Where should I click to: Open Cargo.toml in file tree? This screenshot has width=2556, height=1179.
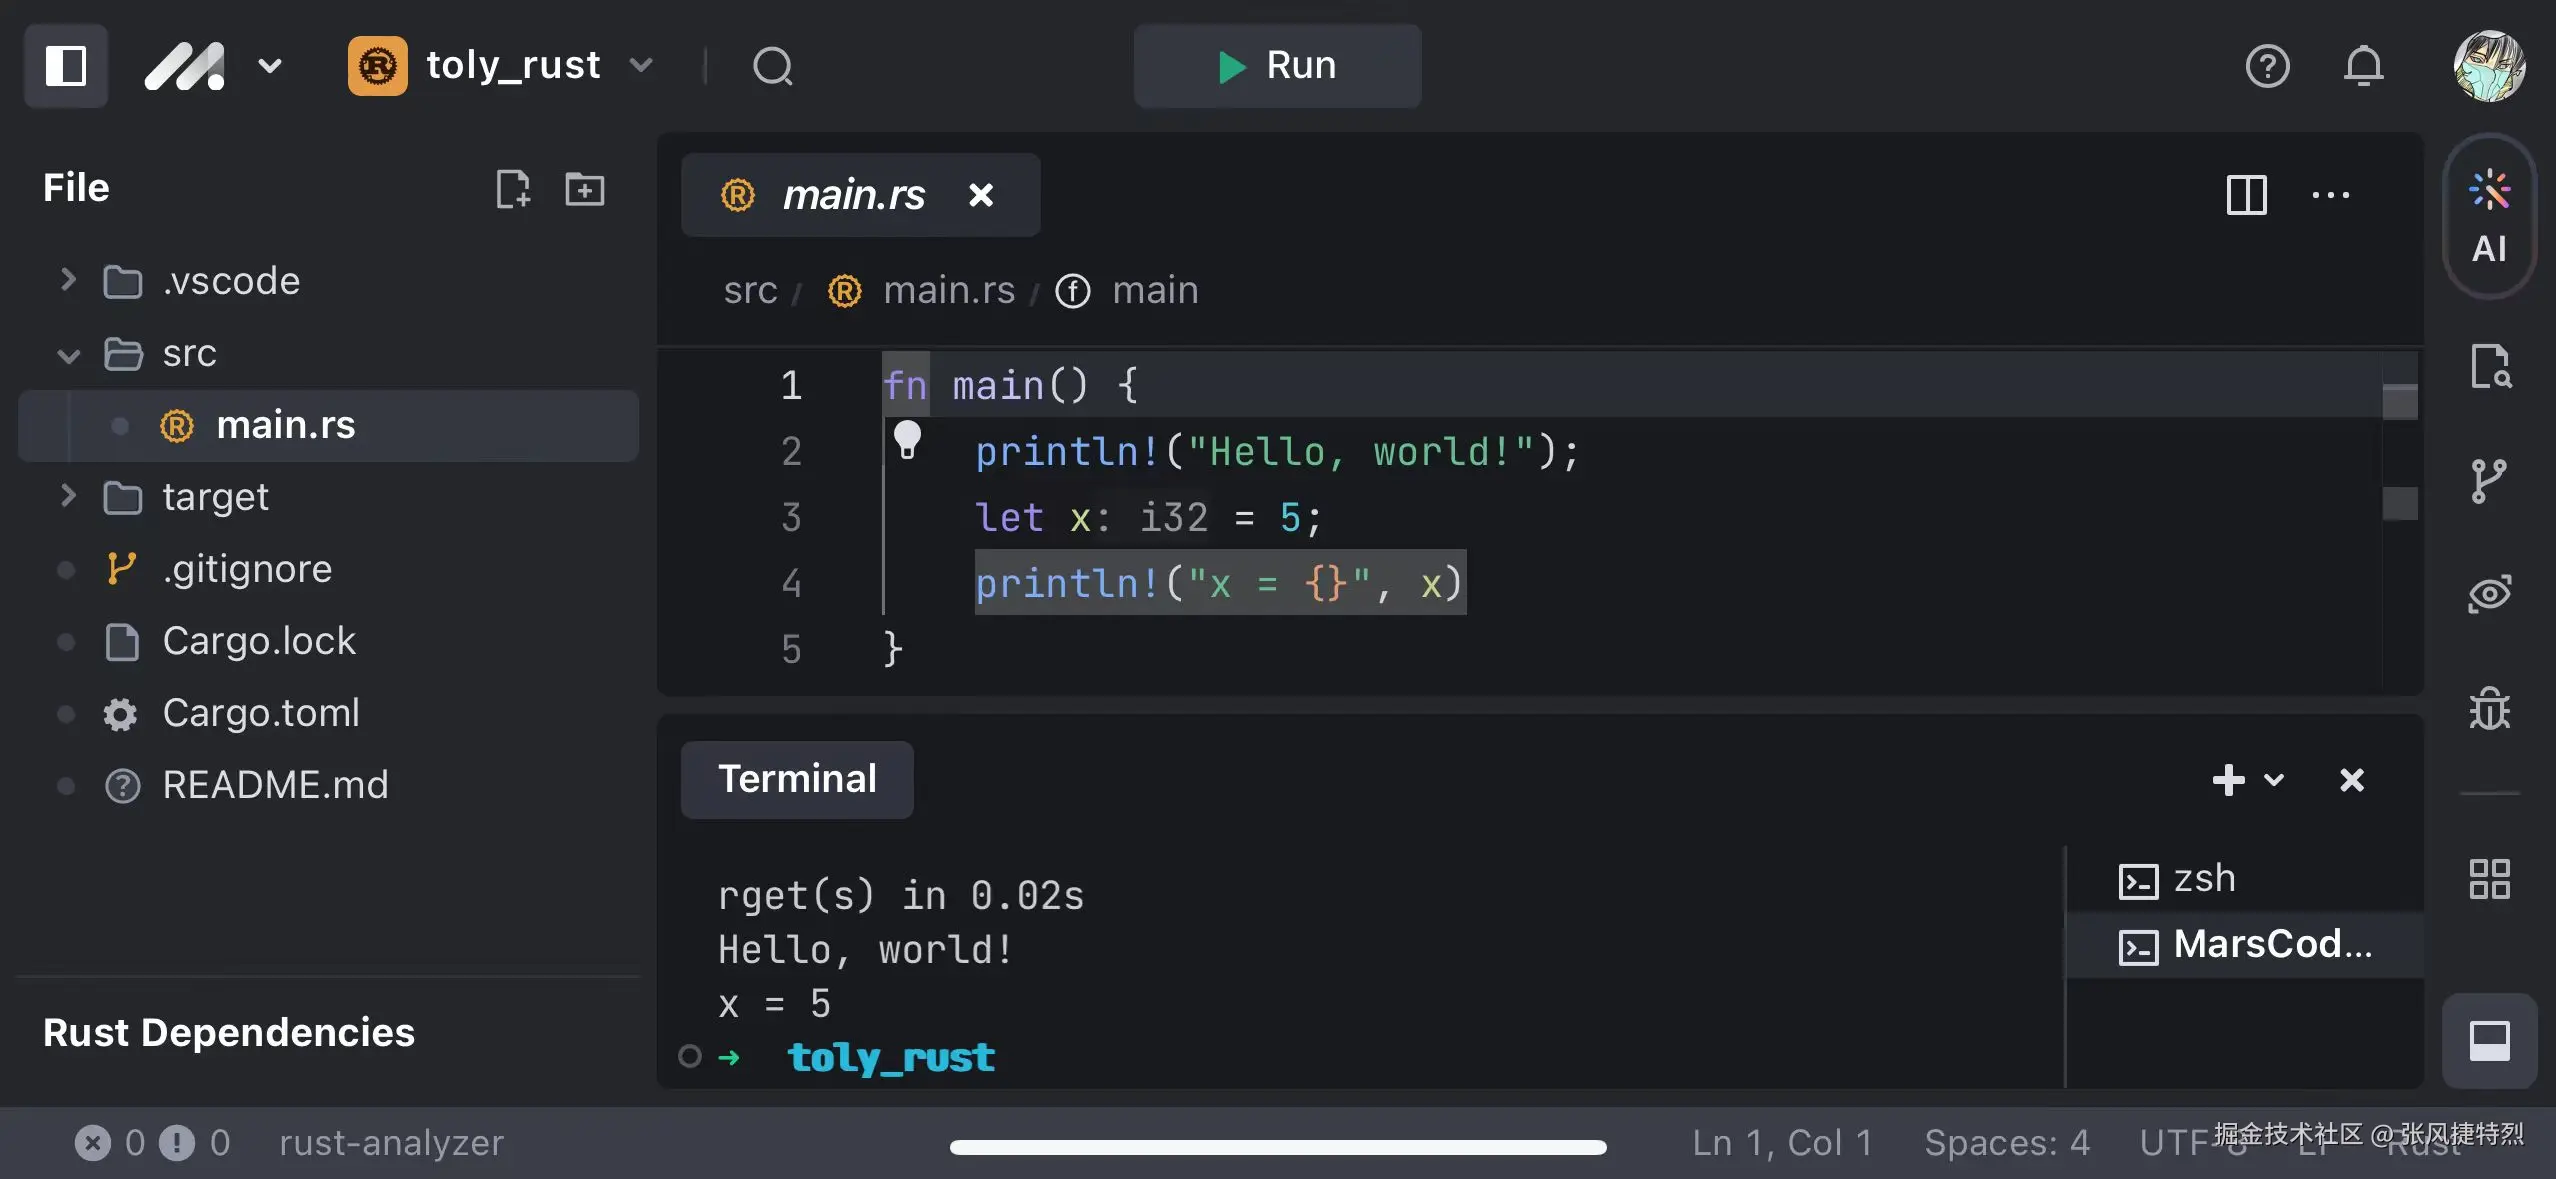tap(260, 713)
